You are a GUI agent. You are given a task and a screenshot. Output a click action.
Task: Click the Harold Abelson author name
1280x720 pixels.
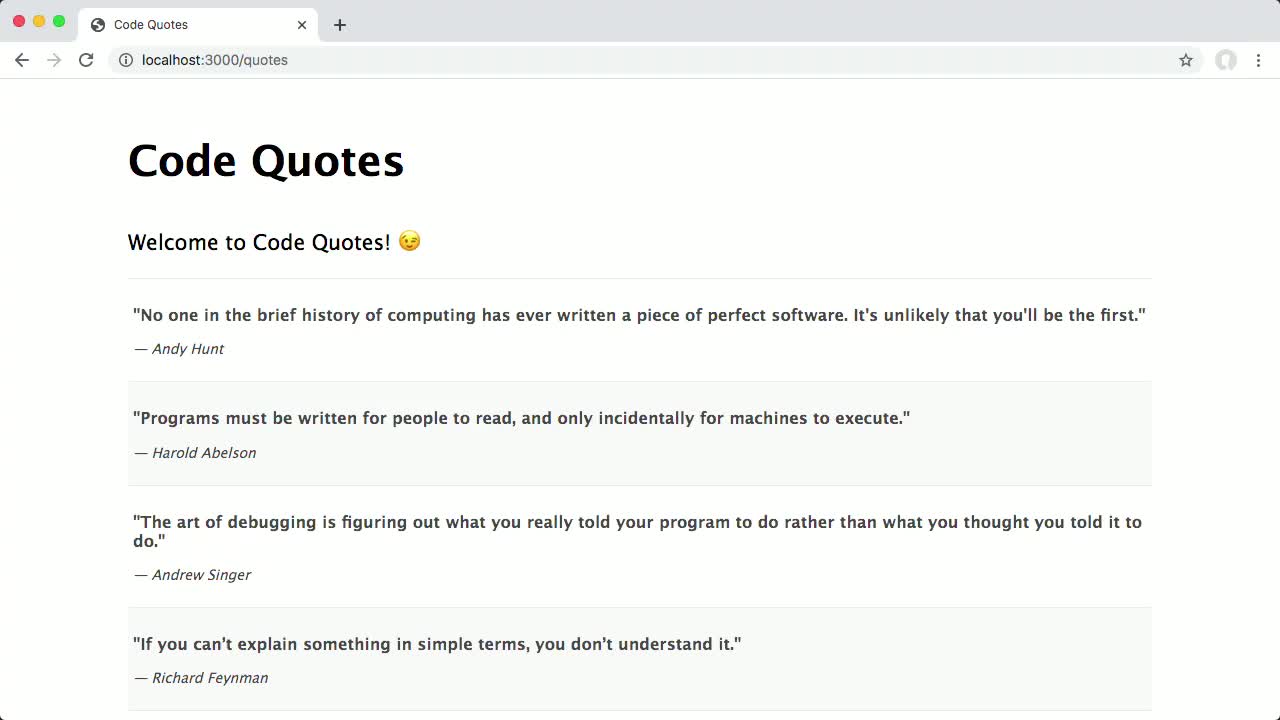(204, 453)
